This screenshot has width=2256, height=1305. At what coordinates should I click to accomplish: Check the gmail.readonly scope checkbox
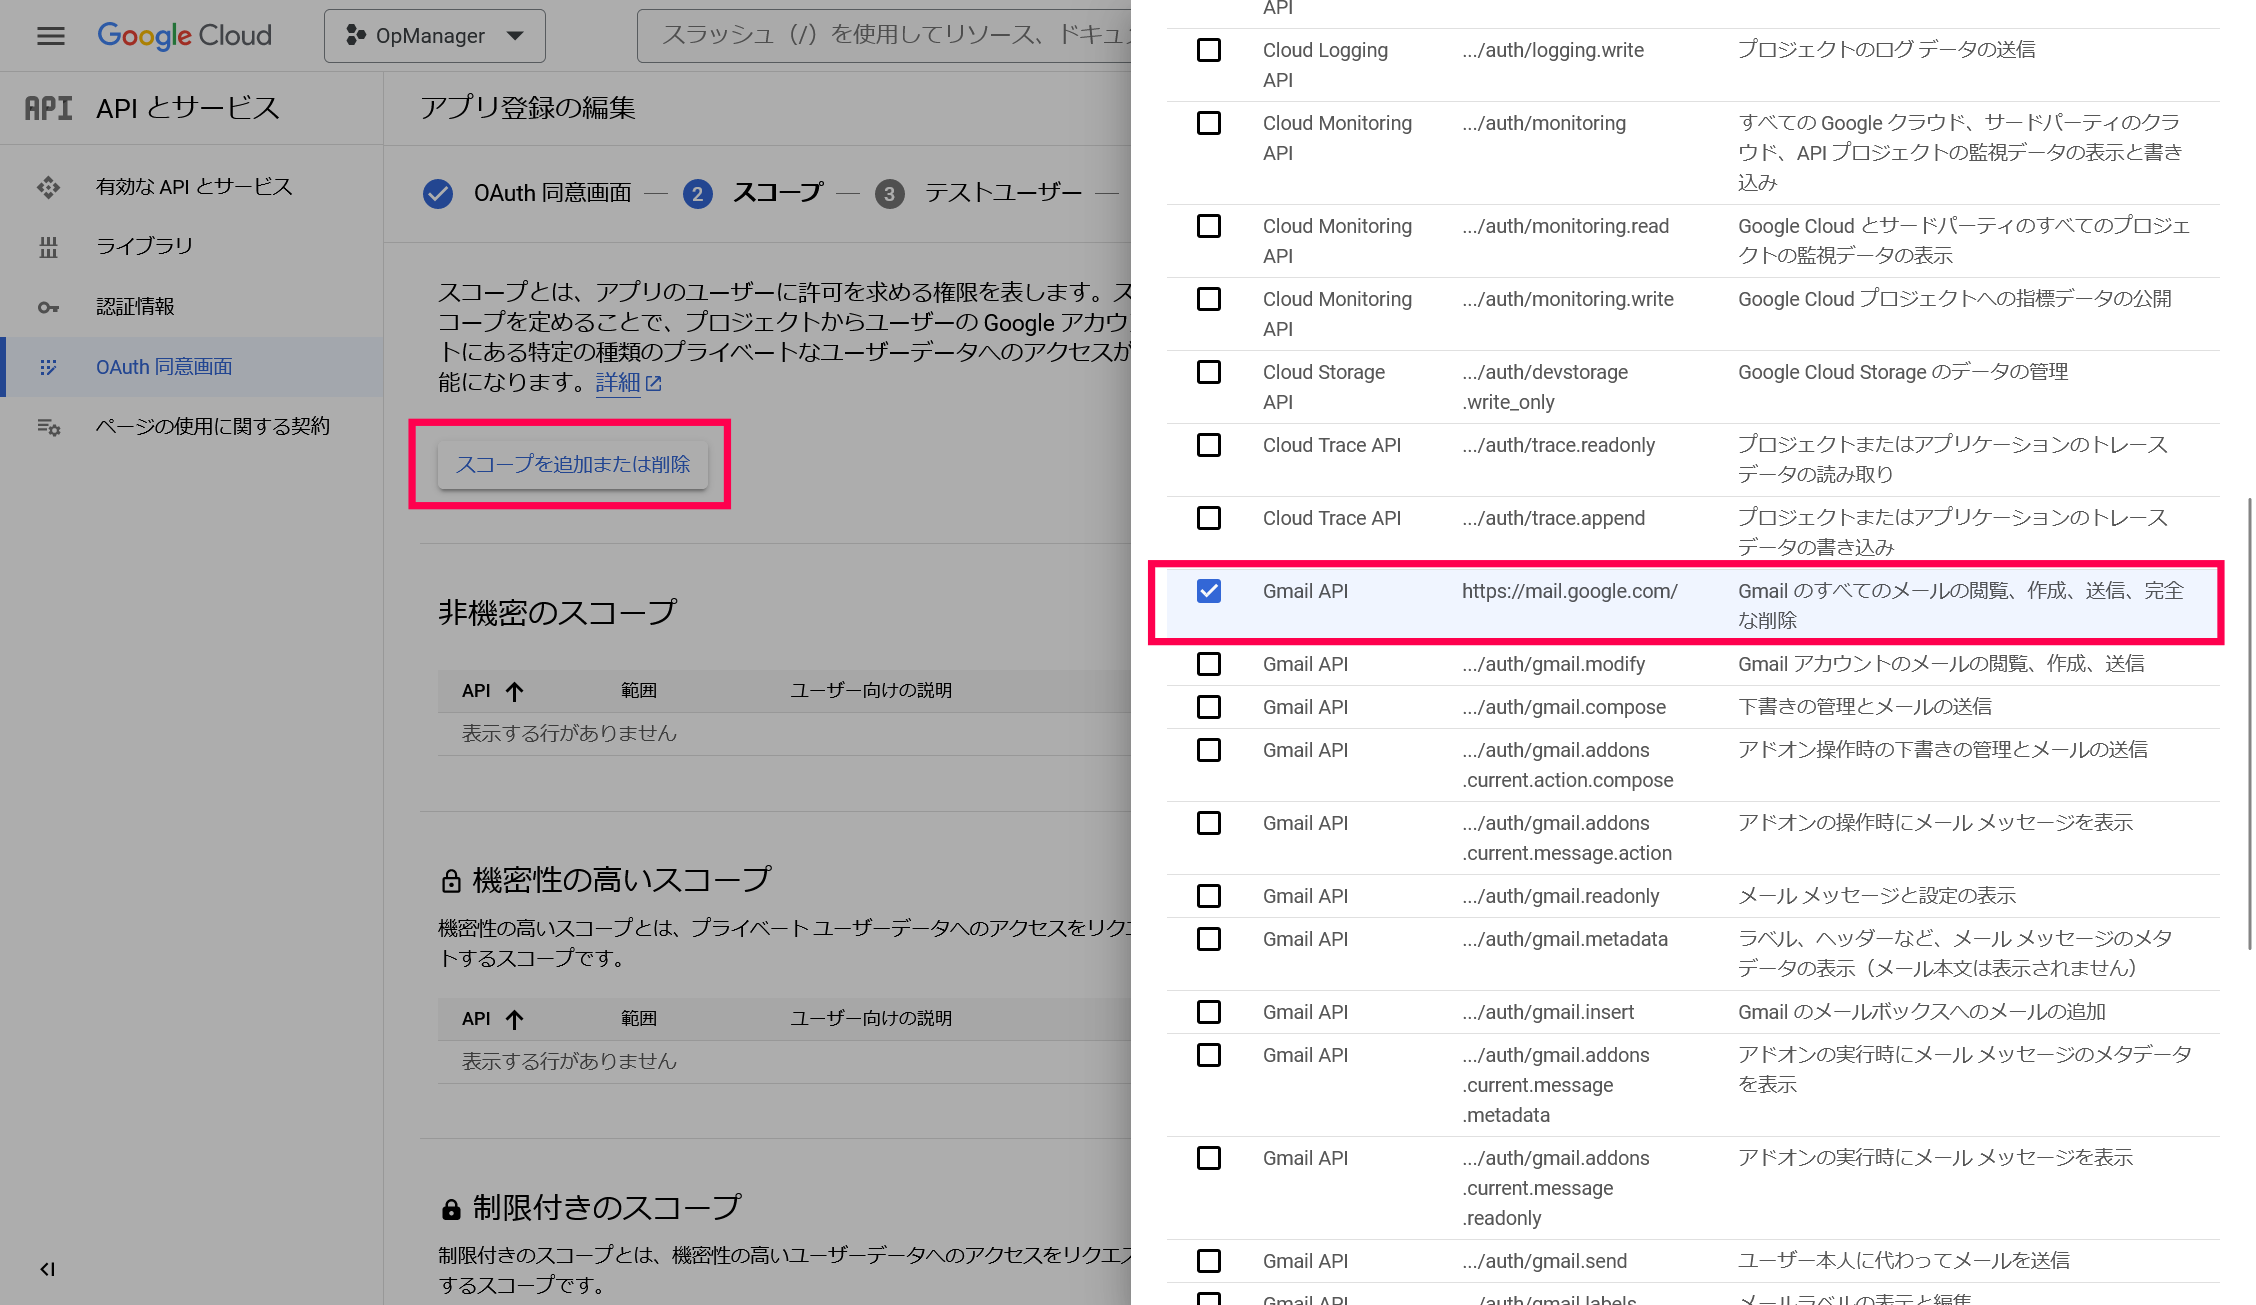point(1209,895)
